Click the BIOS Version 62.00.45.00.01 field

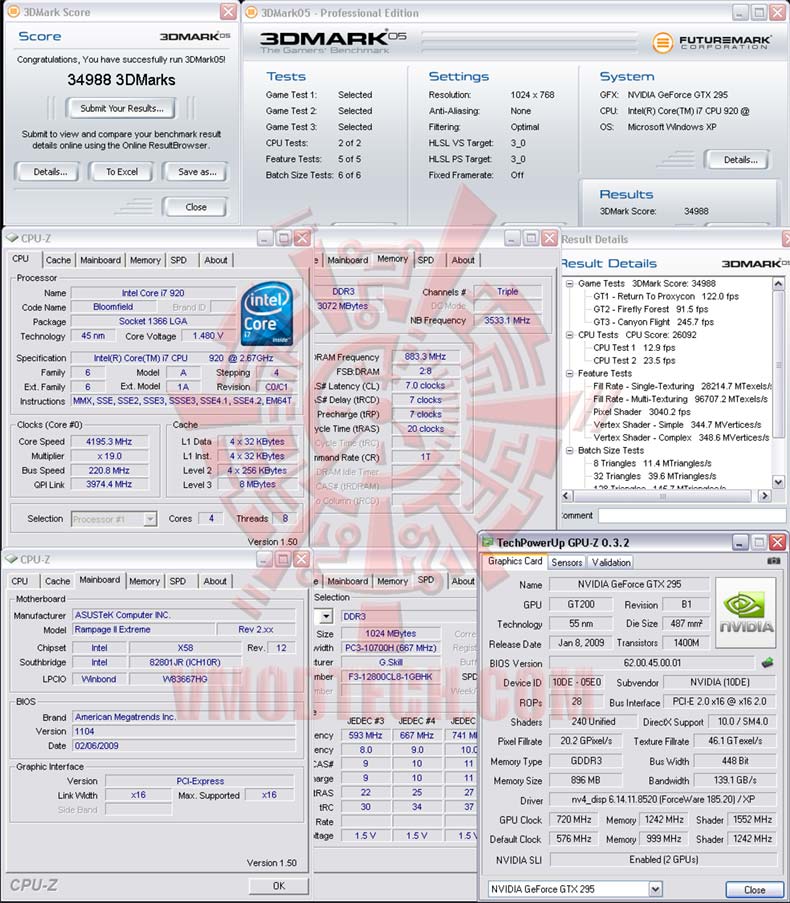click(x=651, y=663)
